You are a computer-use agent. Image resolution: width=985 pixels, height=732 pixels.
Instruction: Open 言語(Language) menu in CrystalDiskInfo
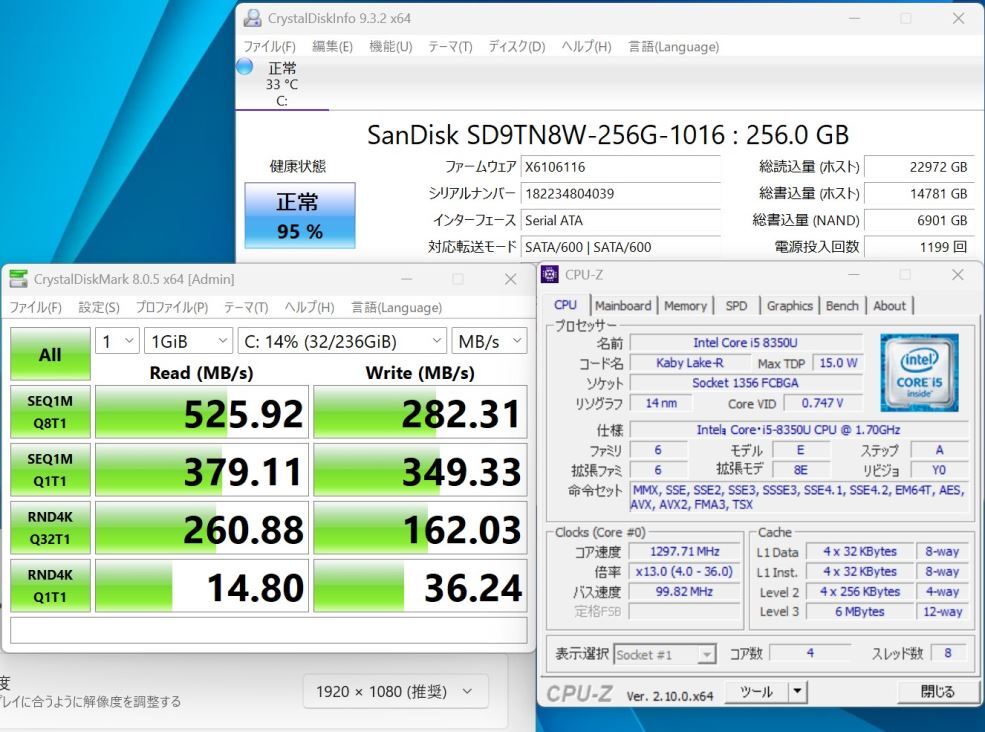[x=673, y=46]
